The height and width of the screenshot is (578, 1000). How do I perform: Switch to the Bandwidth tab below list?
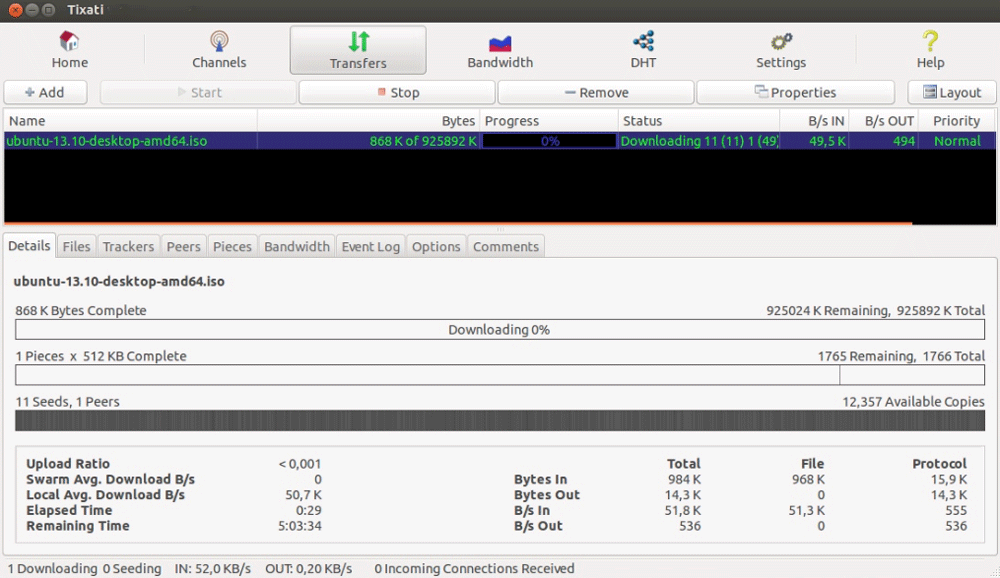[297, 247]
